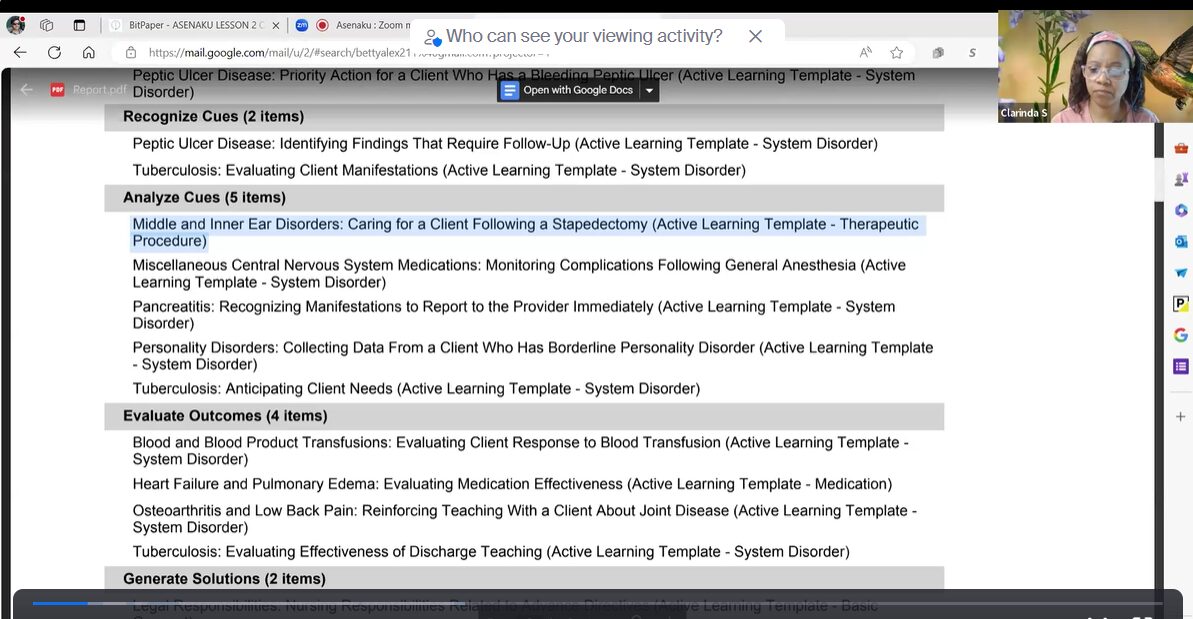Open Outlook from the Edge sidebar
The image size is (1193, 619).
1181,241
